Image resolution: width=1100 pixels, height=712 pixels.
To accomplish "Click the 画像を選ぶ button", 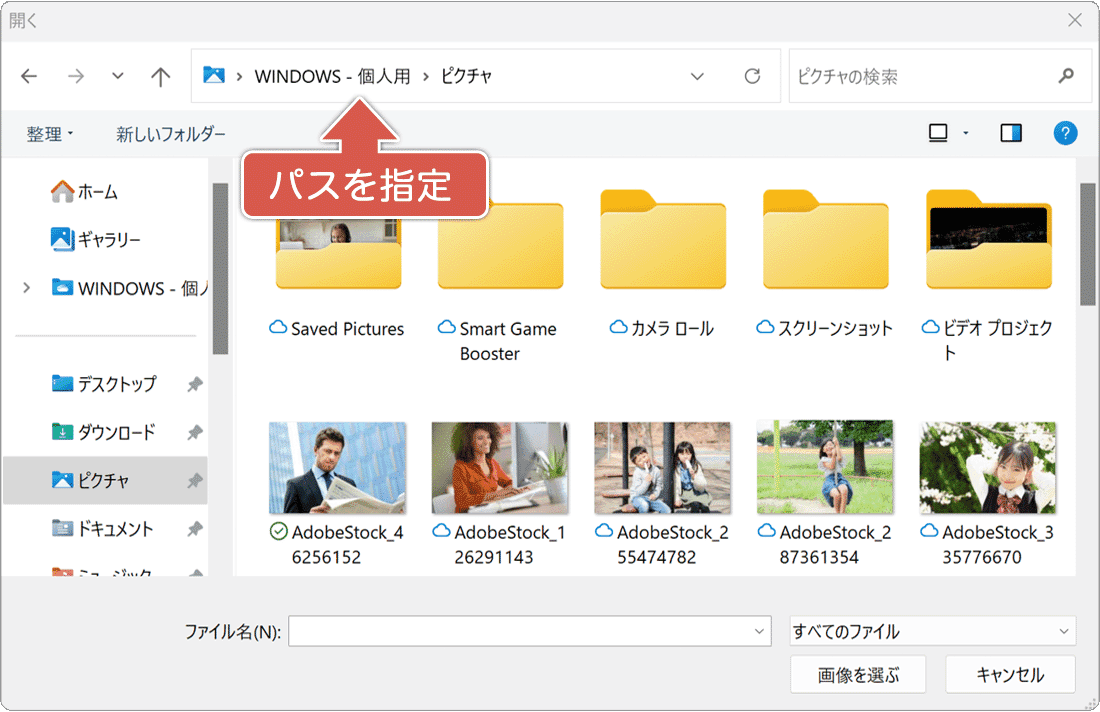I will [x=858, y=675].
